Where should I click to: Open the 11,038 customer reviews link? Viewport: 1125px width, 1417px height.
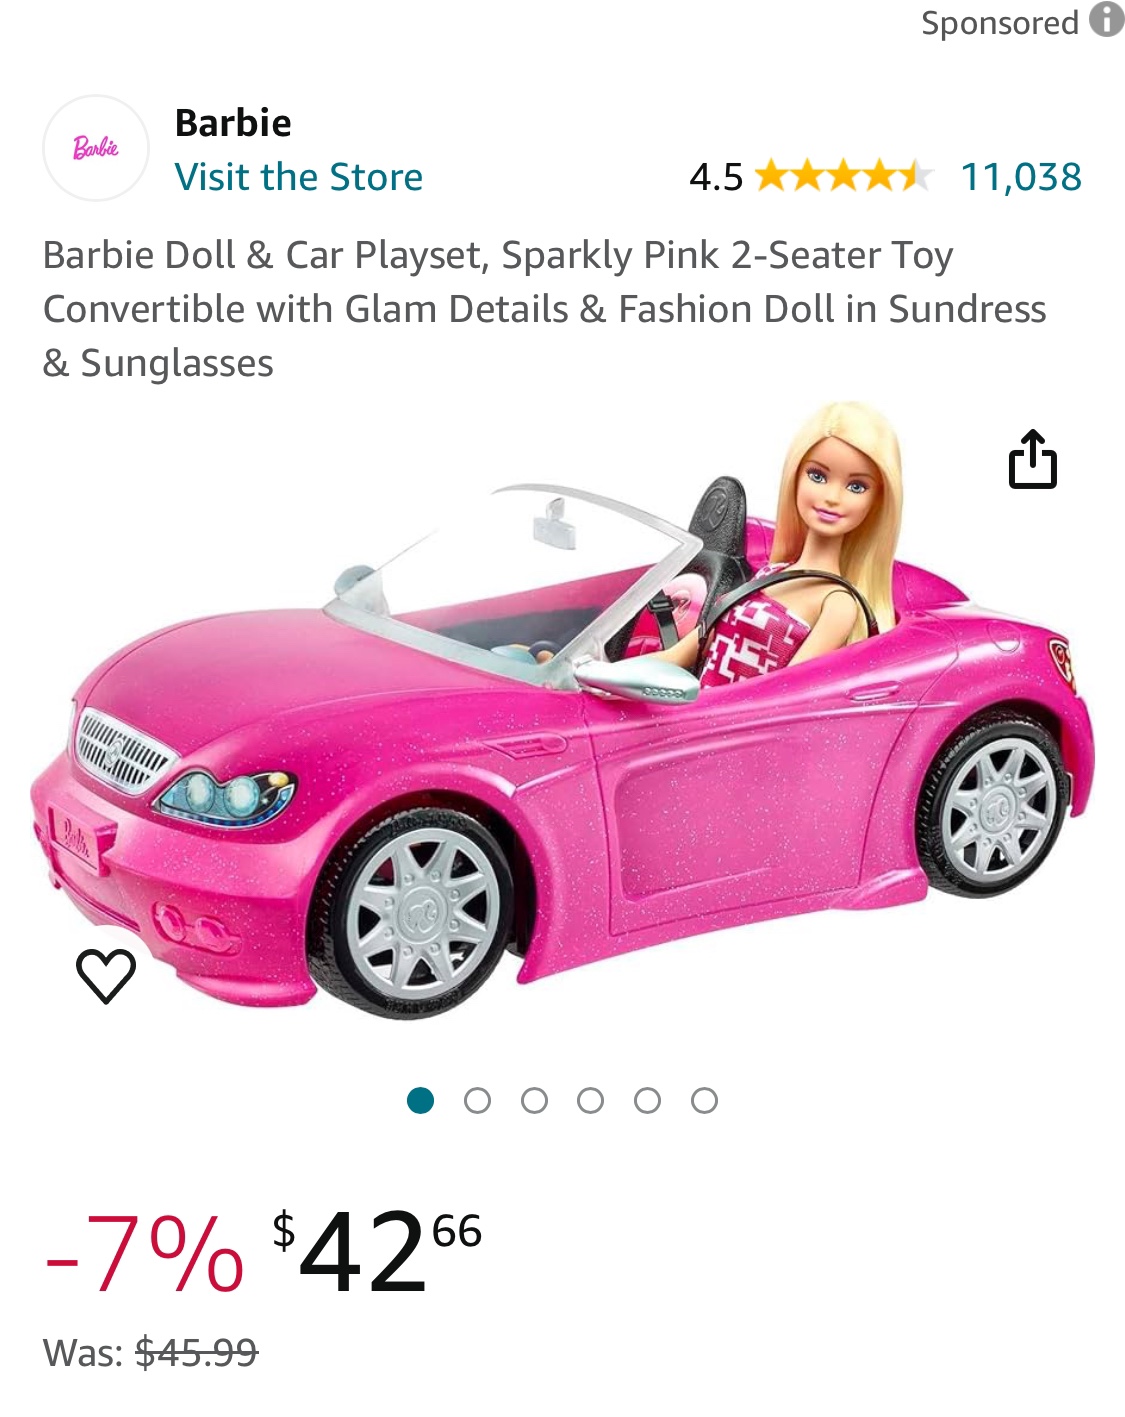(1021, 177)
